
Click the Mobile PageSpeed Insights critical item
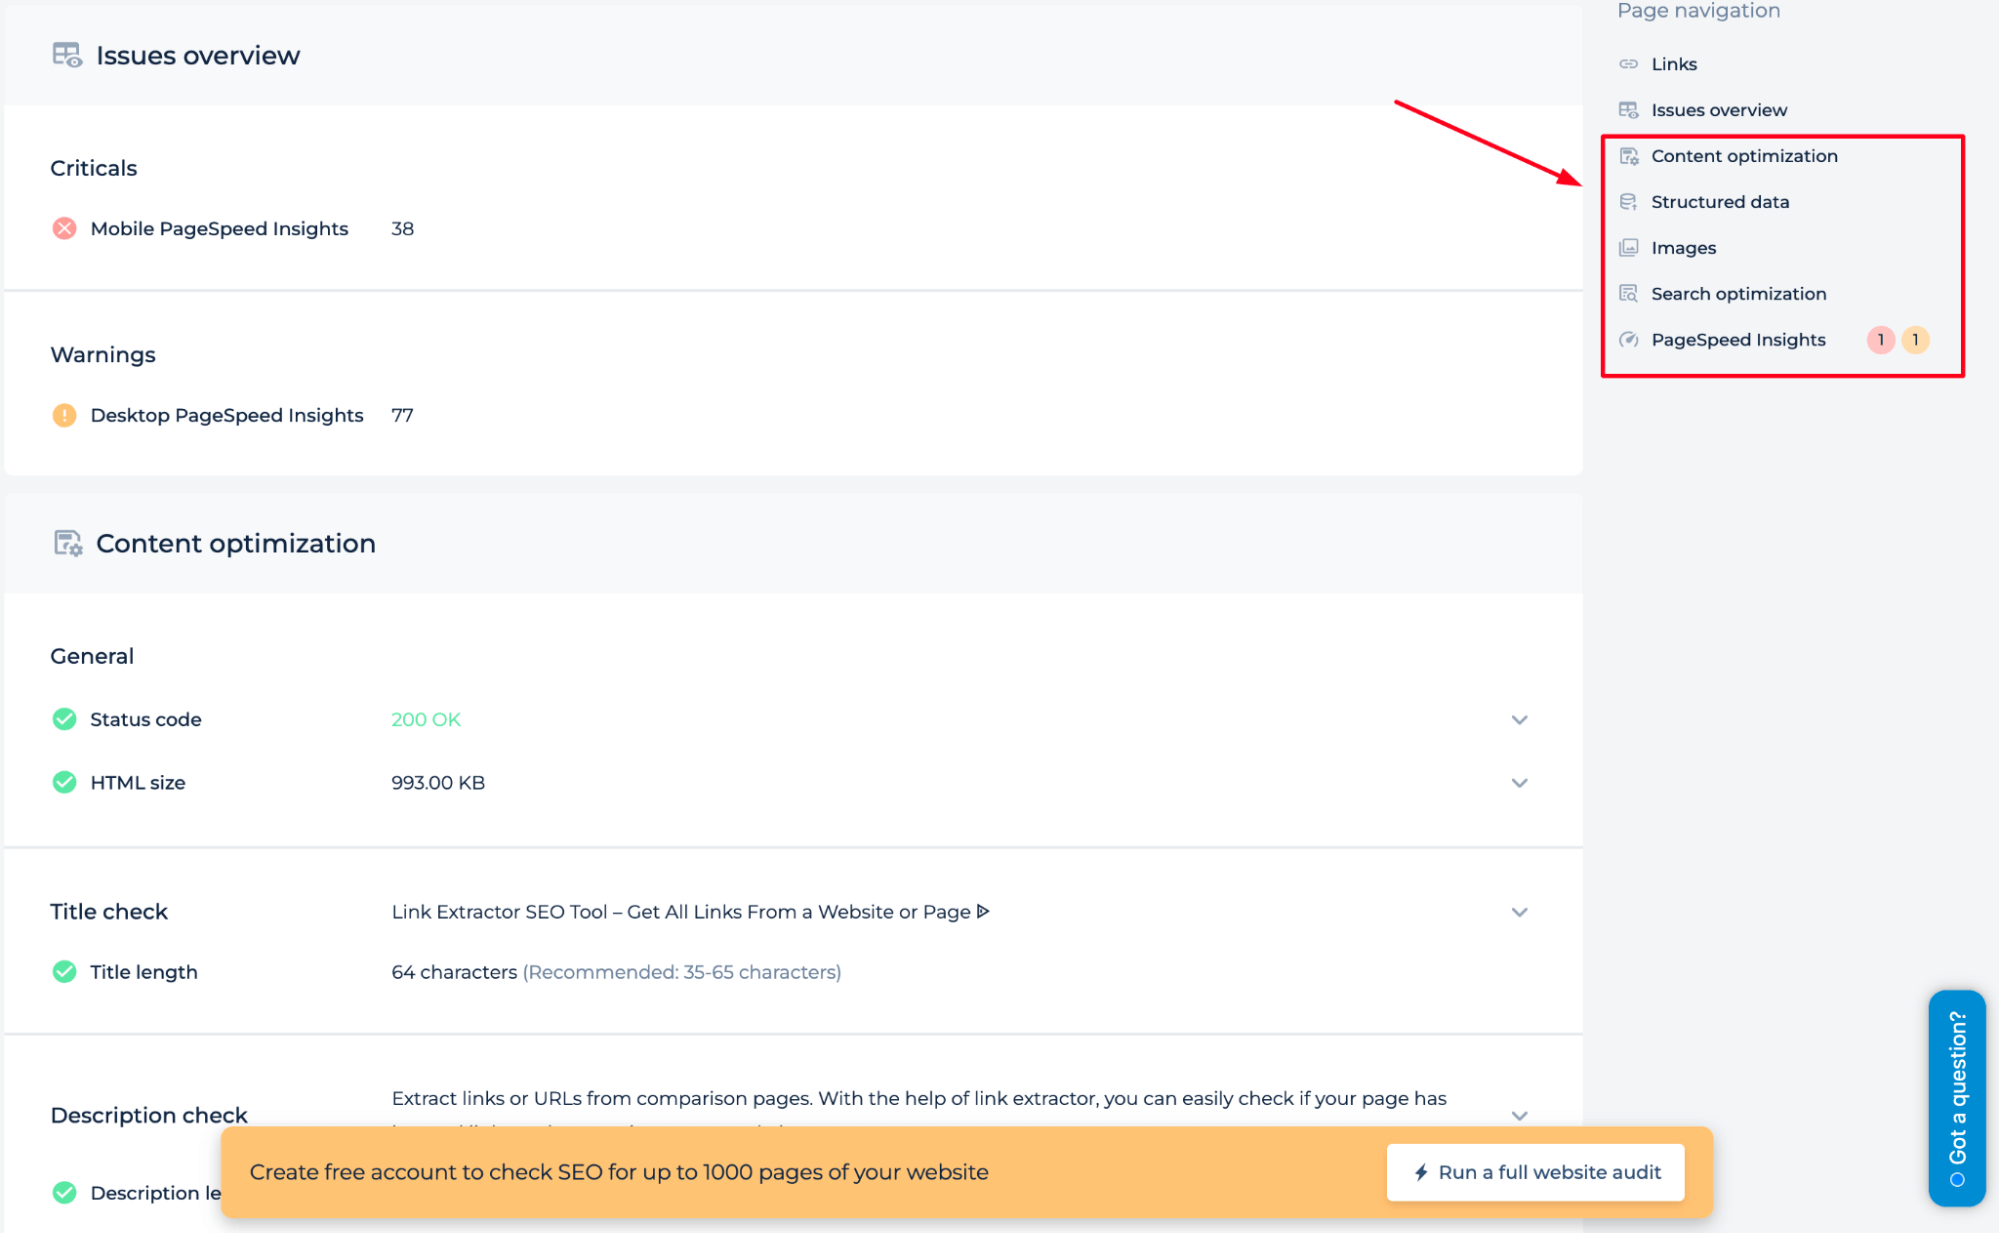(219, 228)
